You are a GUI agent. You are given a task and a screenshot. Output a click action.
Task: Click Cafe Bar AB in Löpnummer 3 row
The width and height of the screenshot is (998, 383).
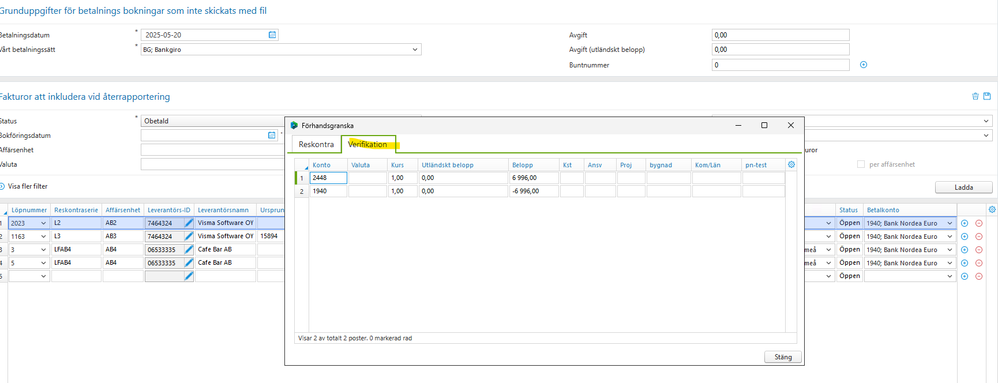(x=225, y=249)
